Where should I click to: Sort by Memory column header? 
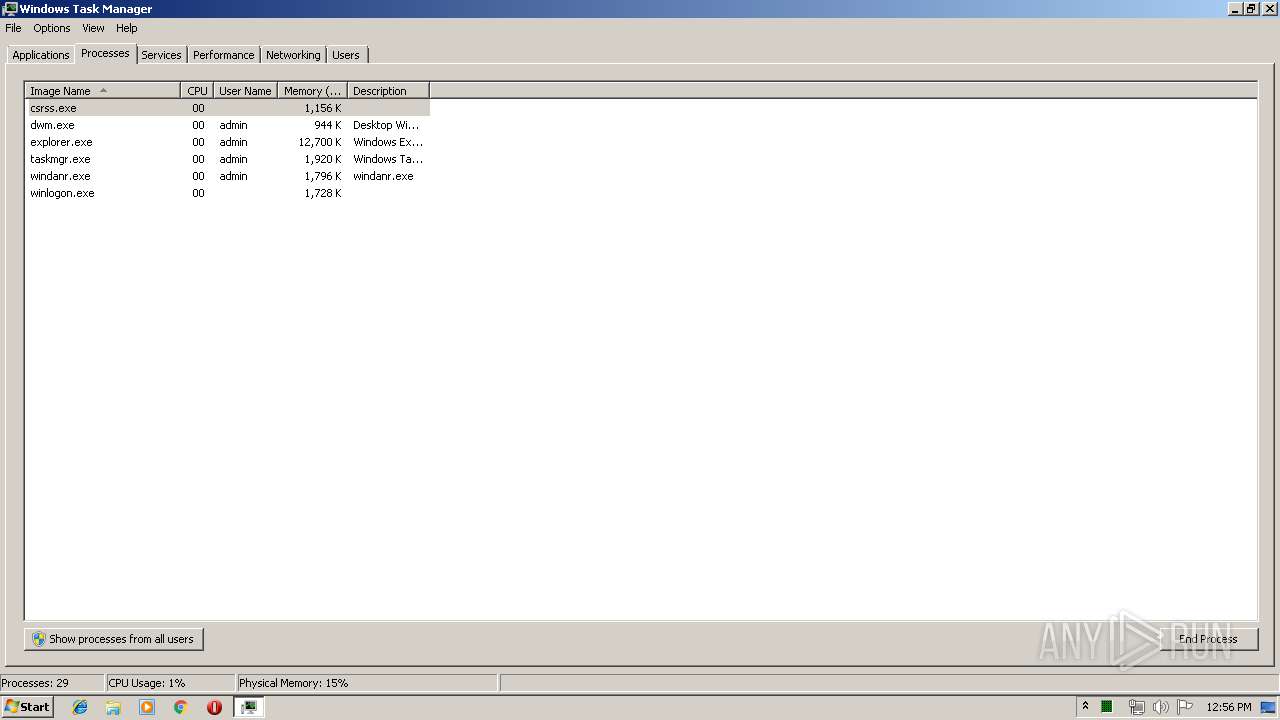312,91
